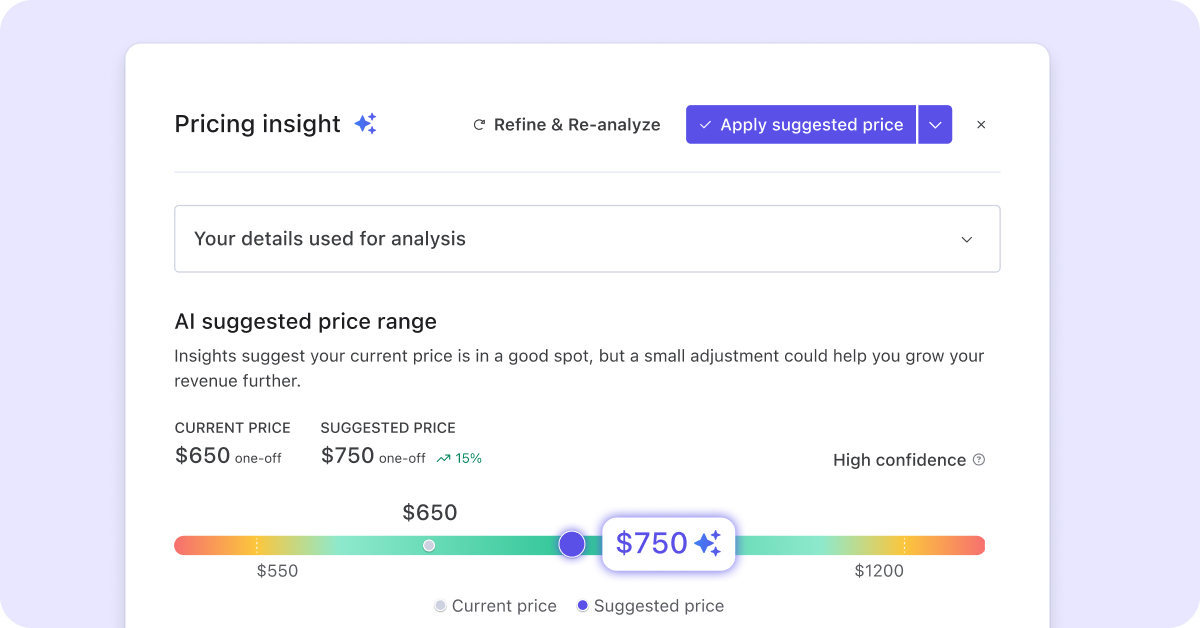Screen dimensions: 1200x628
Task: Click the checkmark icon in Apply suggested price
Action: tap(705, 125)
